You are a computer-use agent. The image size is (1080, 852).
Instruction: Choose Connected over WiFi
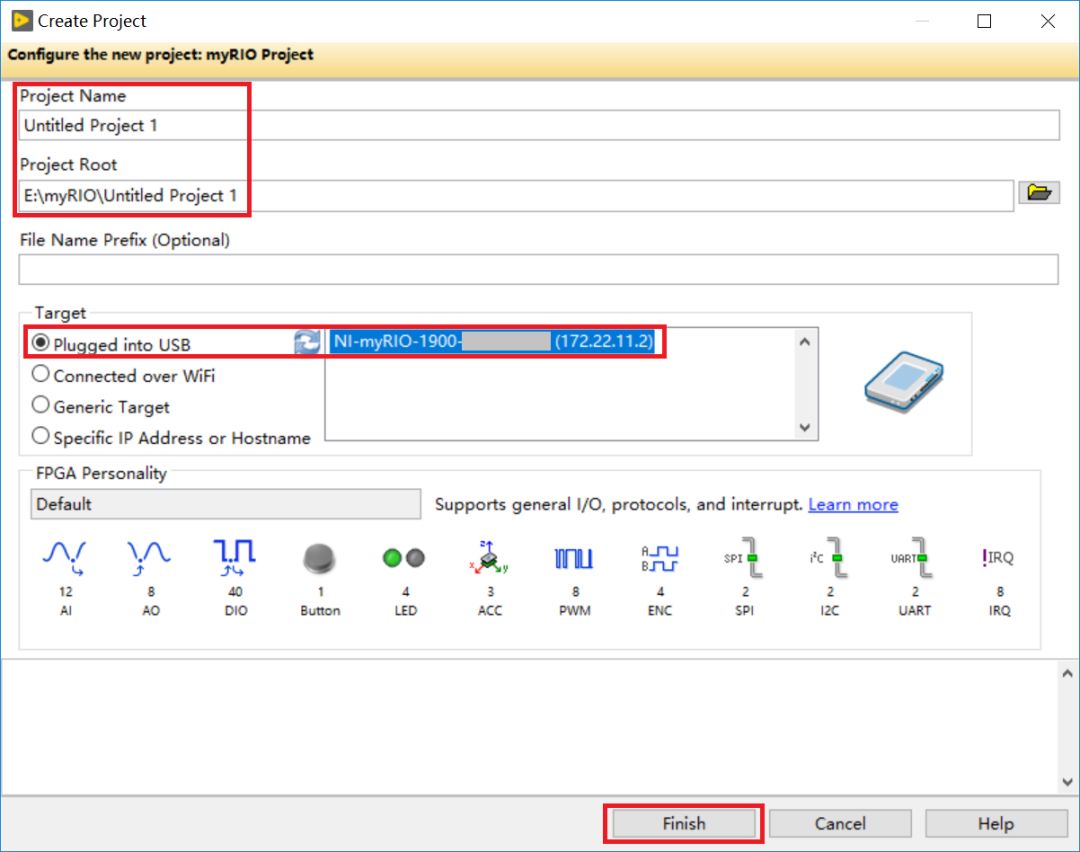point(39,375)
